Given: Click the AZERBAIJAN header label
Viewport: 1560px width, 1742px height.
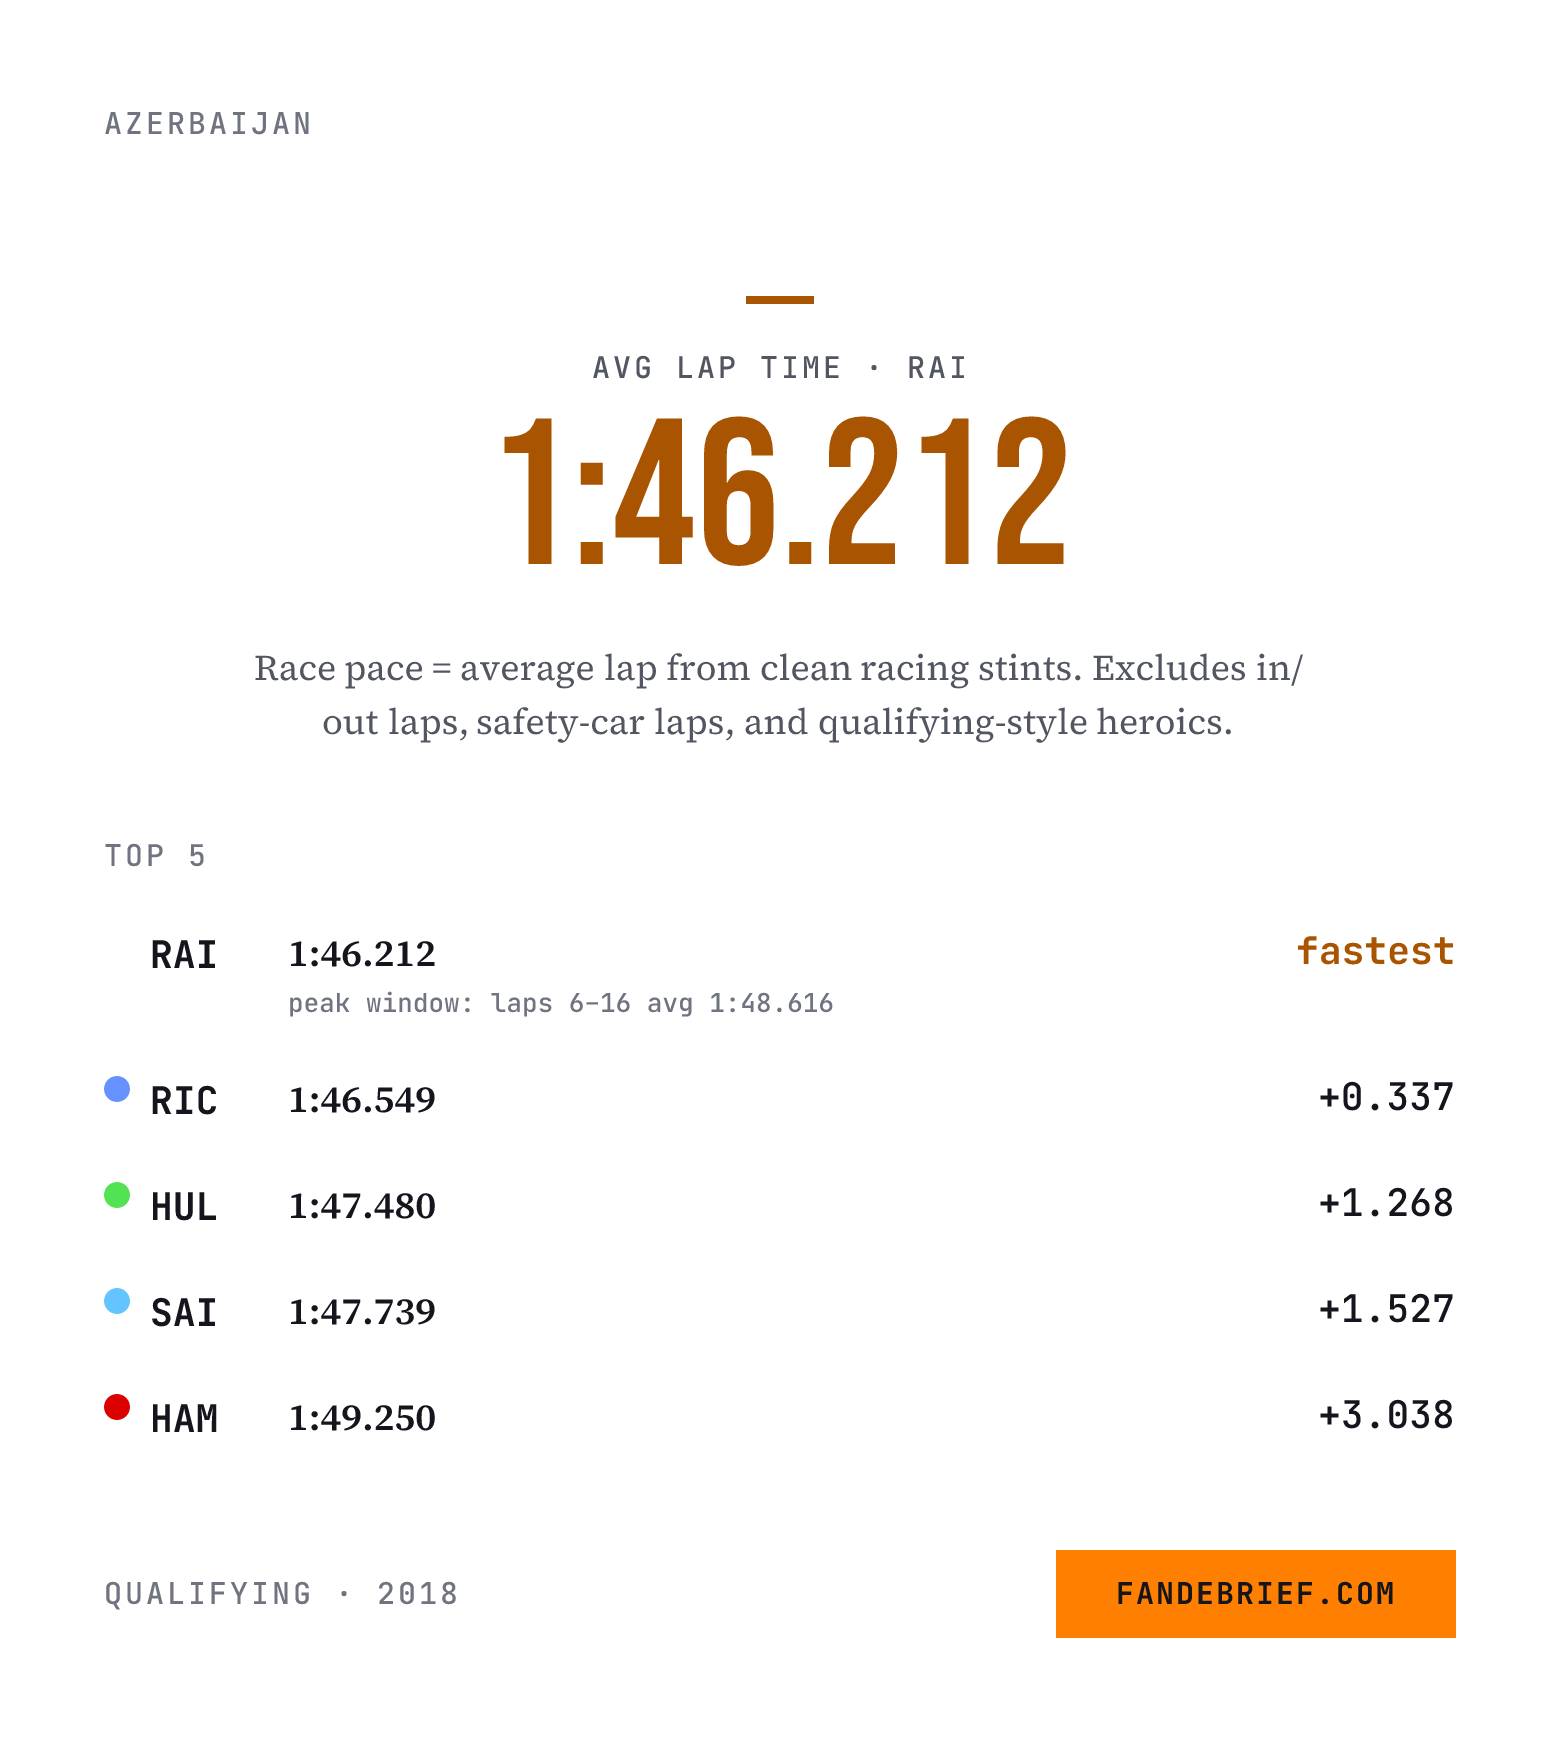Looking at the screenshot, I should click(209, 124).
